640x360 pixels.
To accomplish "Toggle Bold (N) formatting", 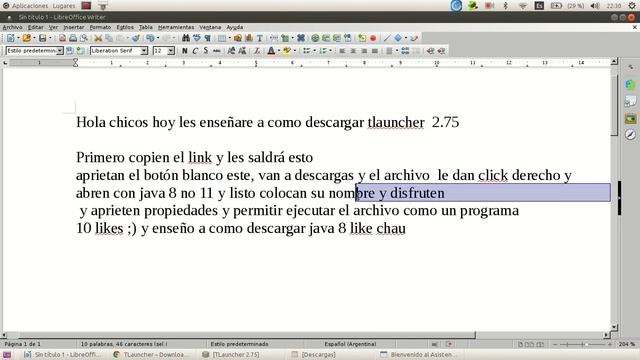I will pos(184,51).
